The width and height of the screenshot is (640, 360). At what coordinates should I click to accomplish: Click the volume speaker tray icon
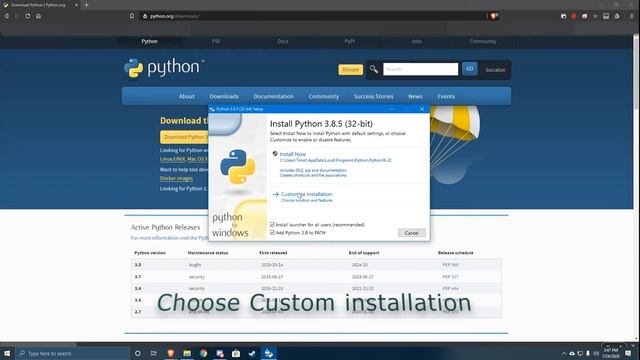tap(596, 353)
